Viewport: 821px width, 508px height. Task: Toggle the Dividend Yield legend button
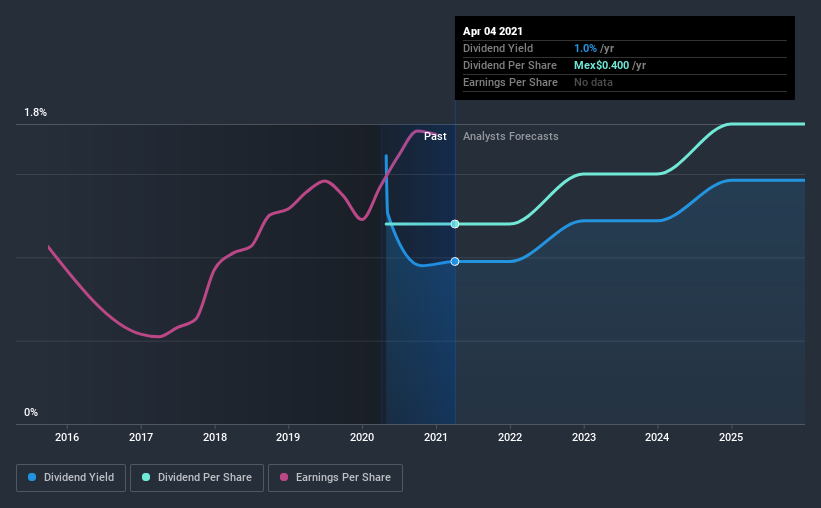pos(71,478)
